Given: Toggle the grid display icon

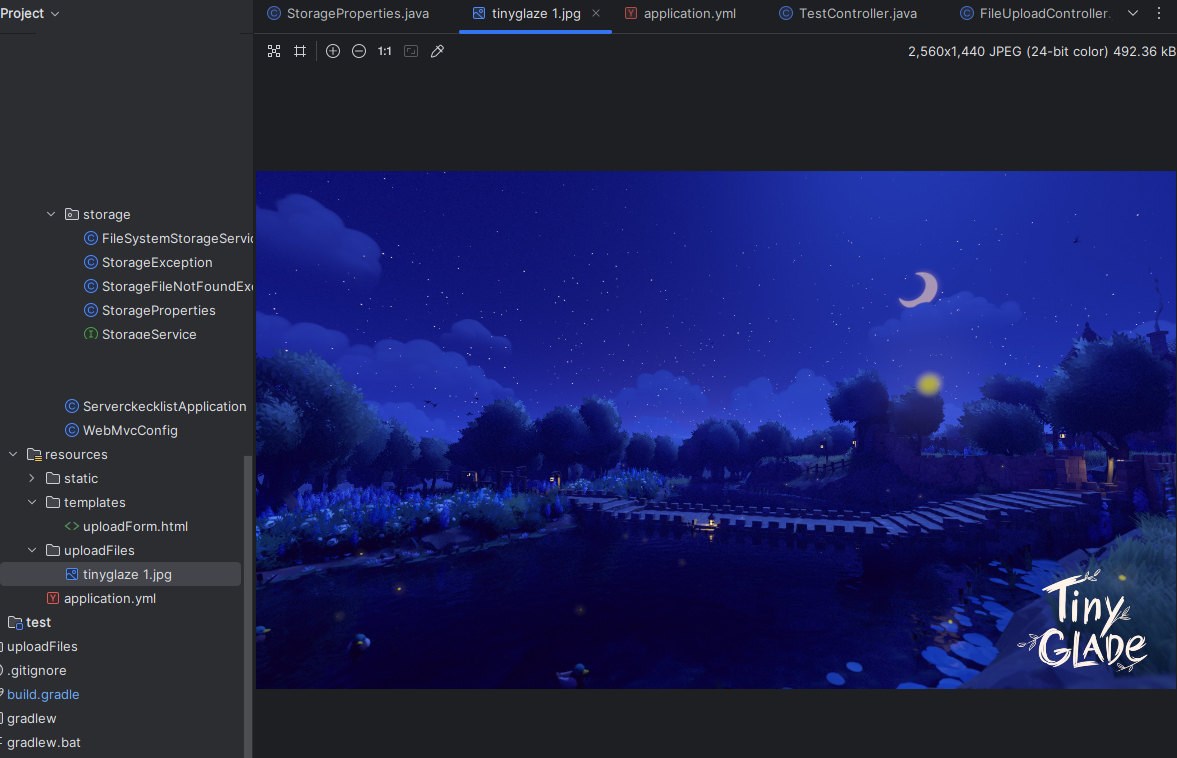Looking at the screenshot, I should click(300, 51).
